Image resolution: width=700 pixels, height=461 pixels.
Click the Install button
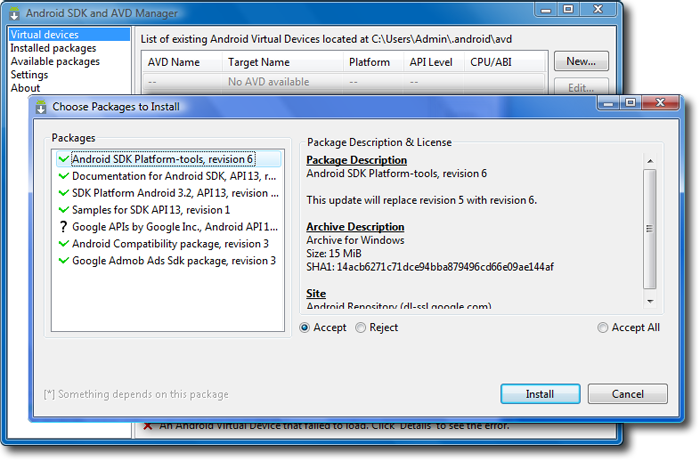click(540, 394)
